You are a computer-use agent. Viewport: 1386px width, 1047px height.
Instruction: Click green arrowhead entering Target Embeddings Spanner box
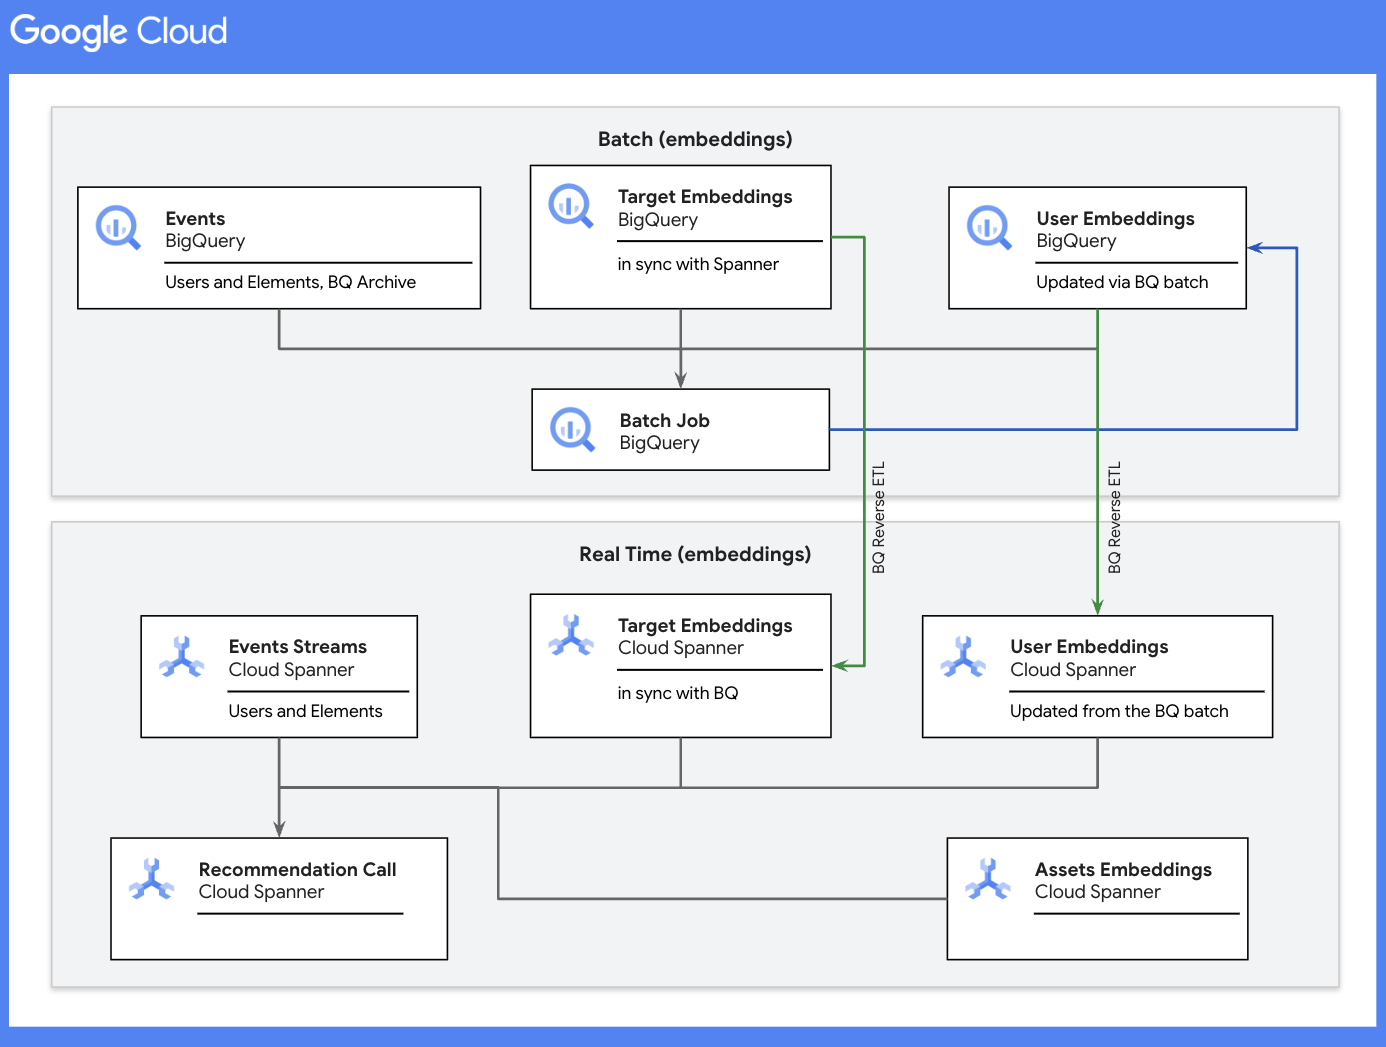tap(841, 665)
